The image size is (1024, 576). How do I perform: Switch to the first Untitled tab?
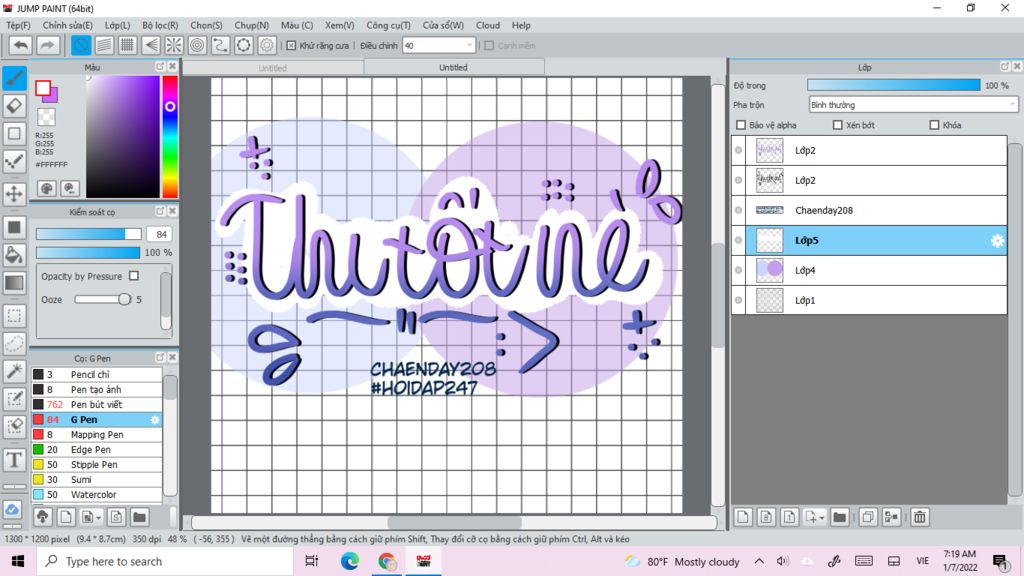coord(272,67)
